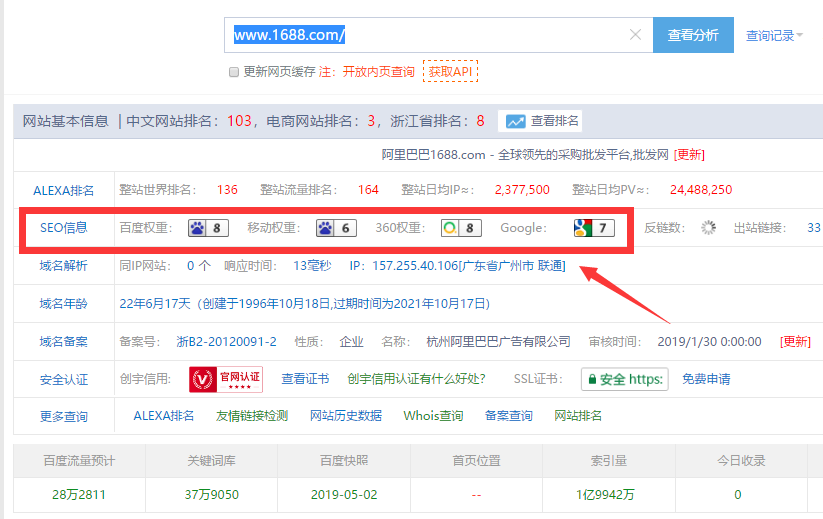The width and height of the screenshot is (823, 519).
Task: Check the 更新网页缓存 checkbox
Action: [234, 72]
